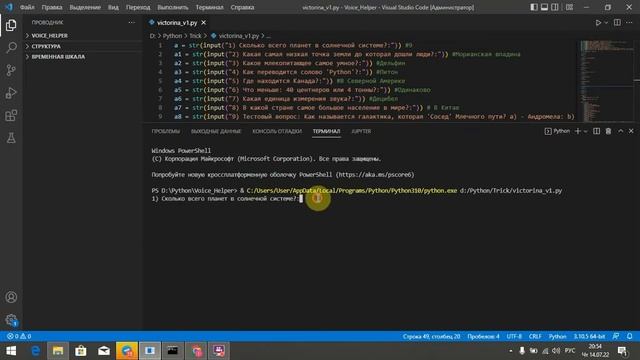This screenshot has width=640, height=360.
Task: Open feedback icon in status bar
Action: 616,336
